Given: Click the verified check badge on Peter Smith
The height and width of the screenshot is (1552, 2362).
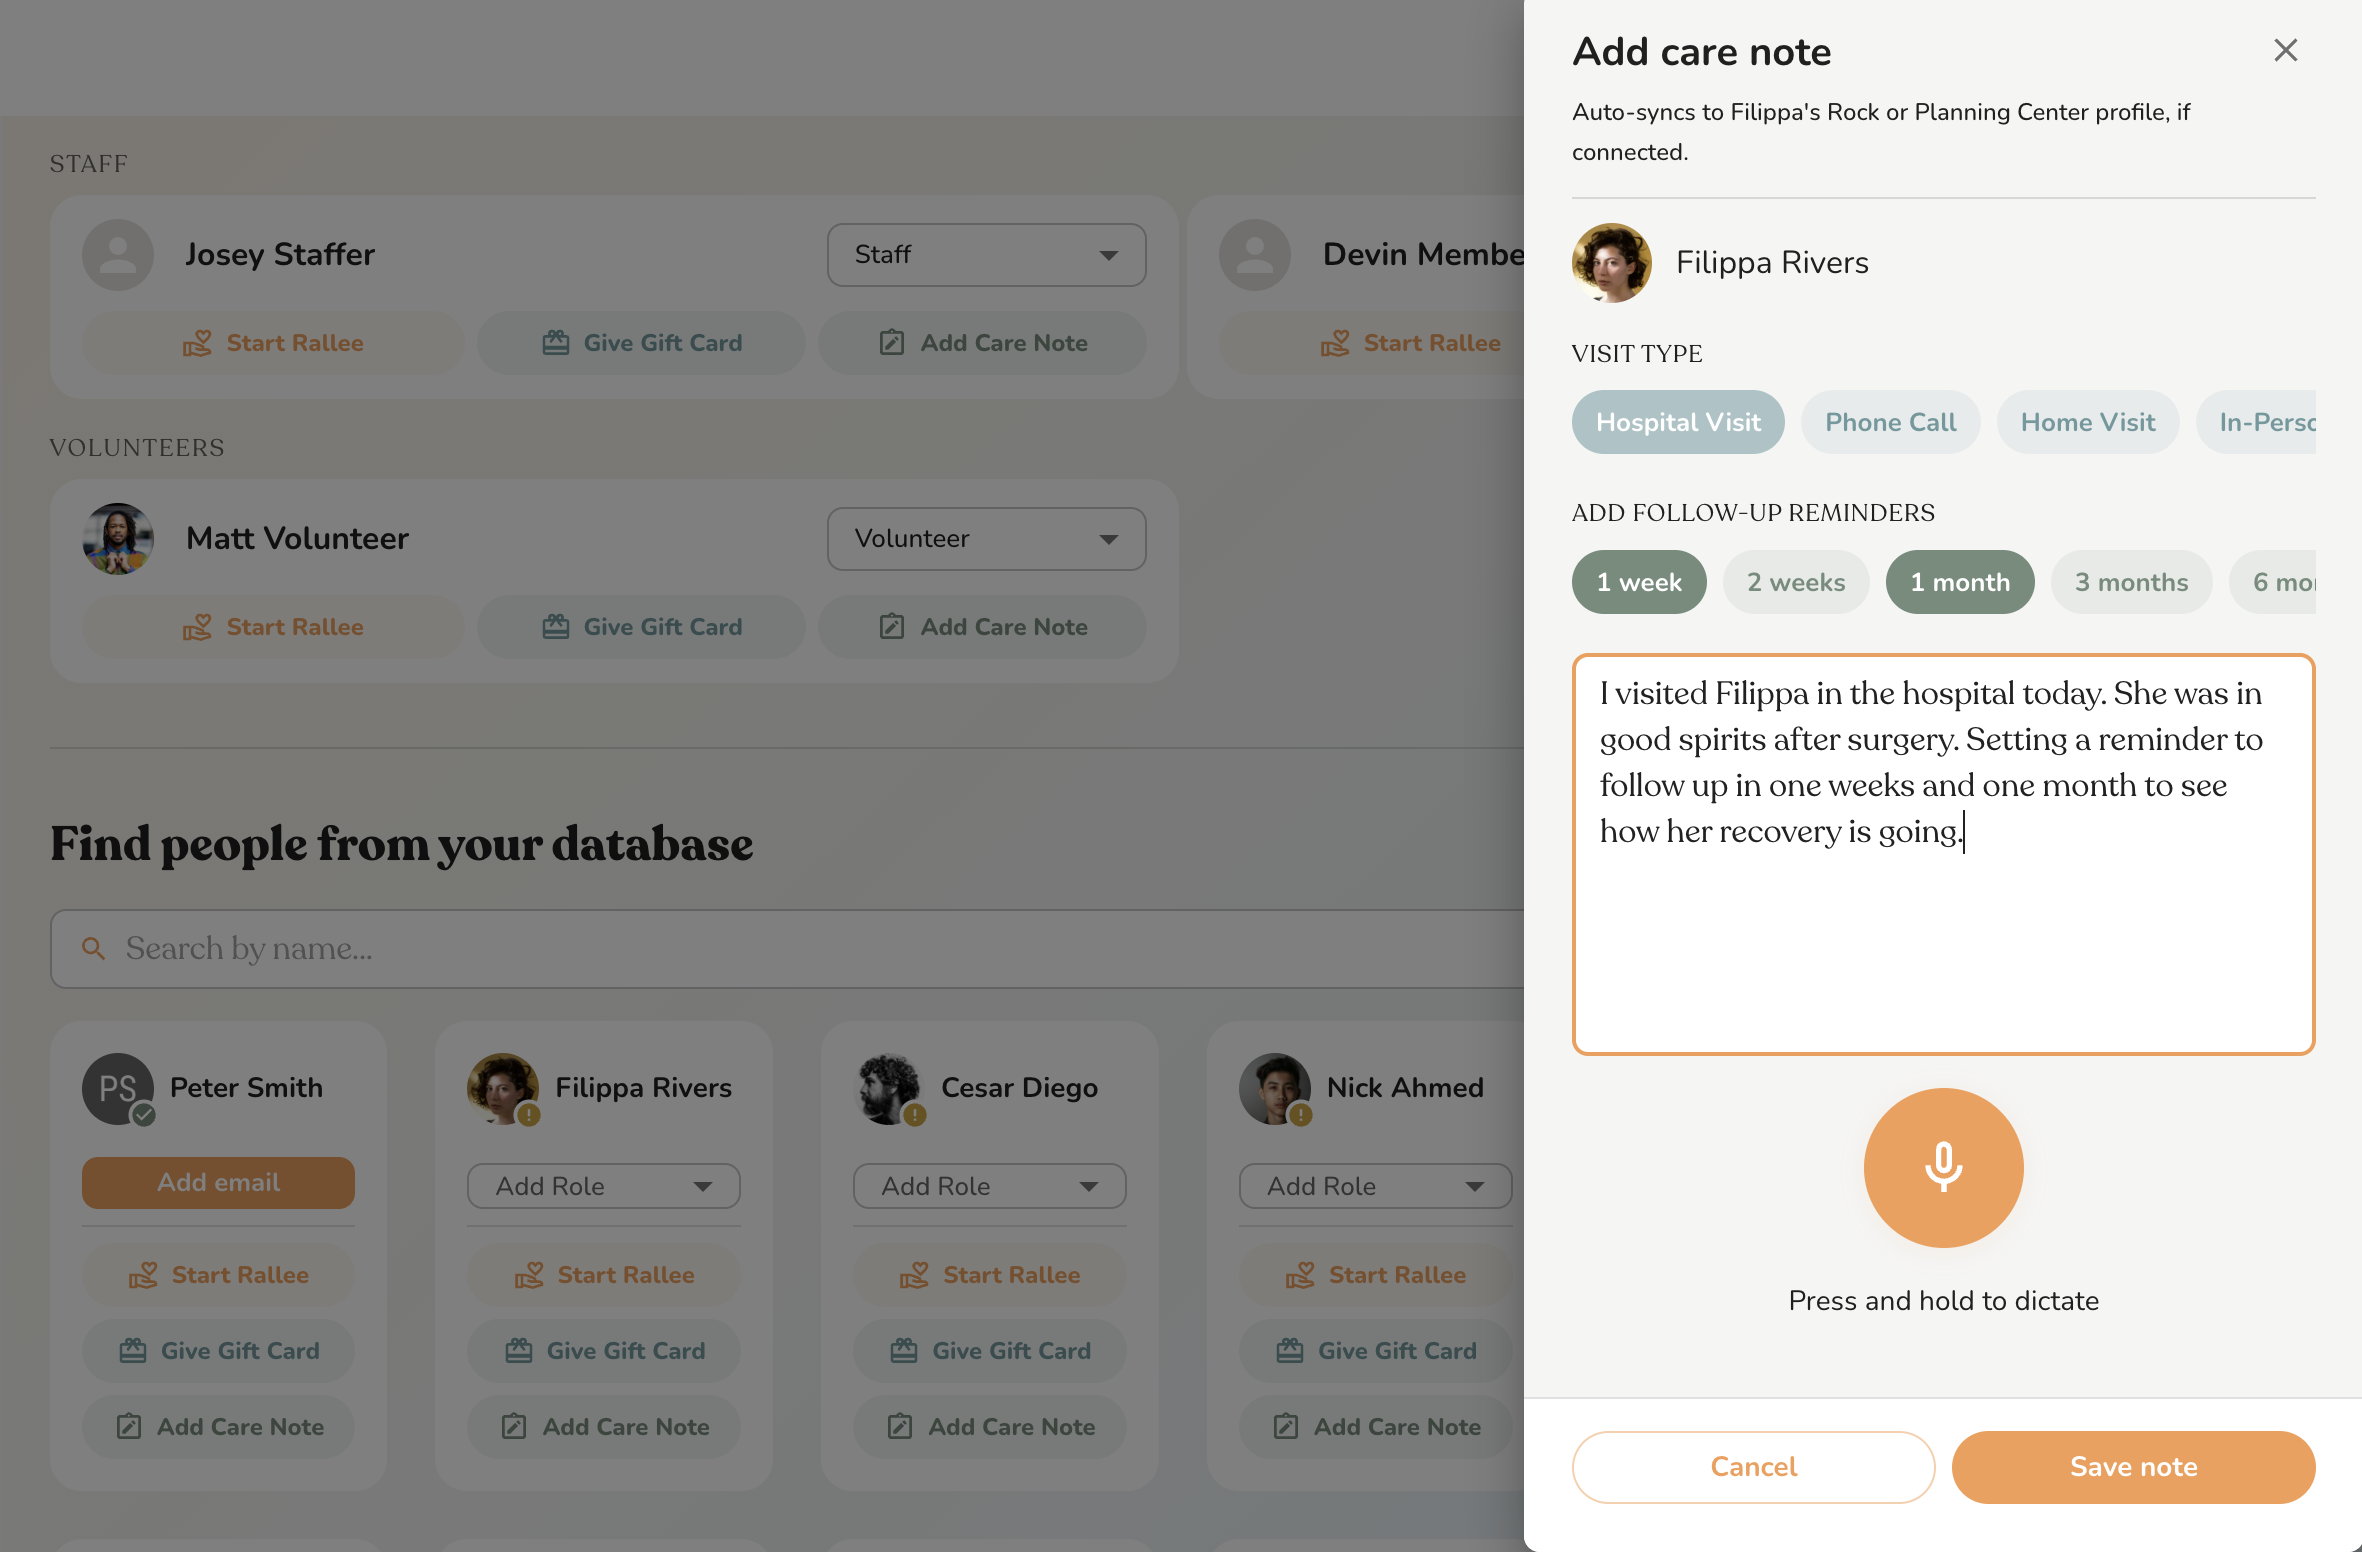Looking at the screenshot, I should [x=144, y=1115].
